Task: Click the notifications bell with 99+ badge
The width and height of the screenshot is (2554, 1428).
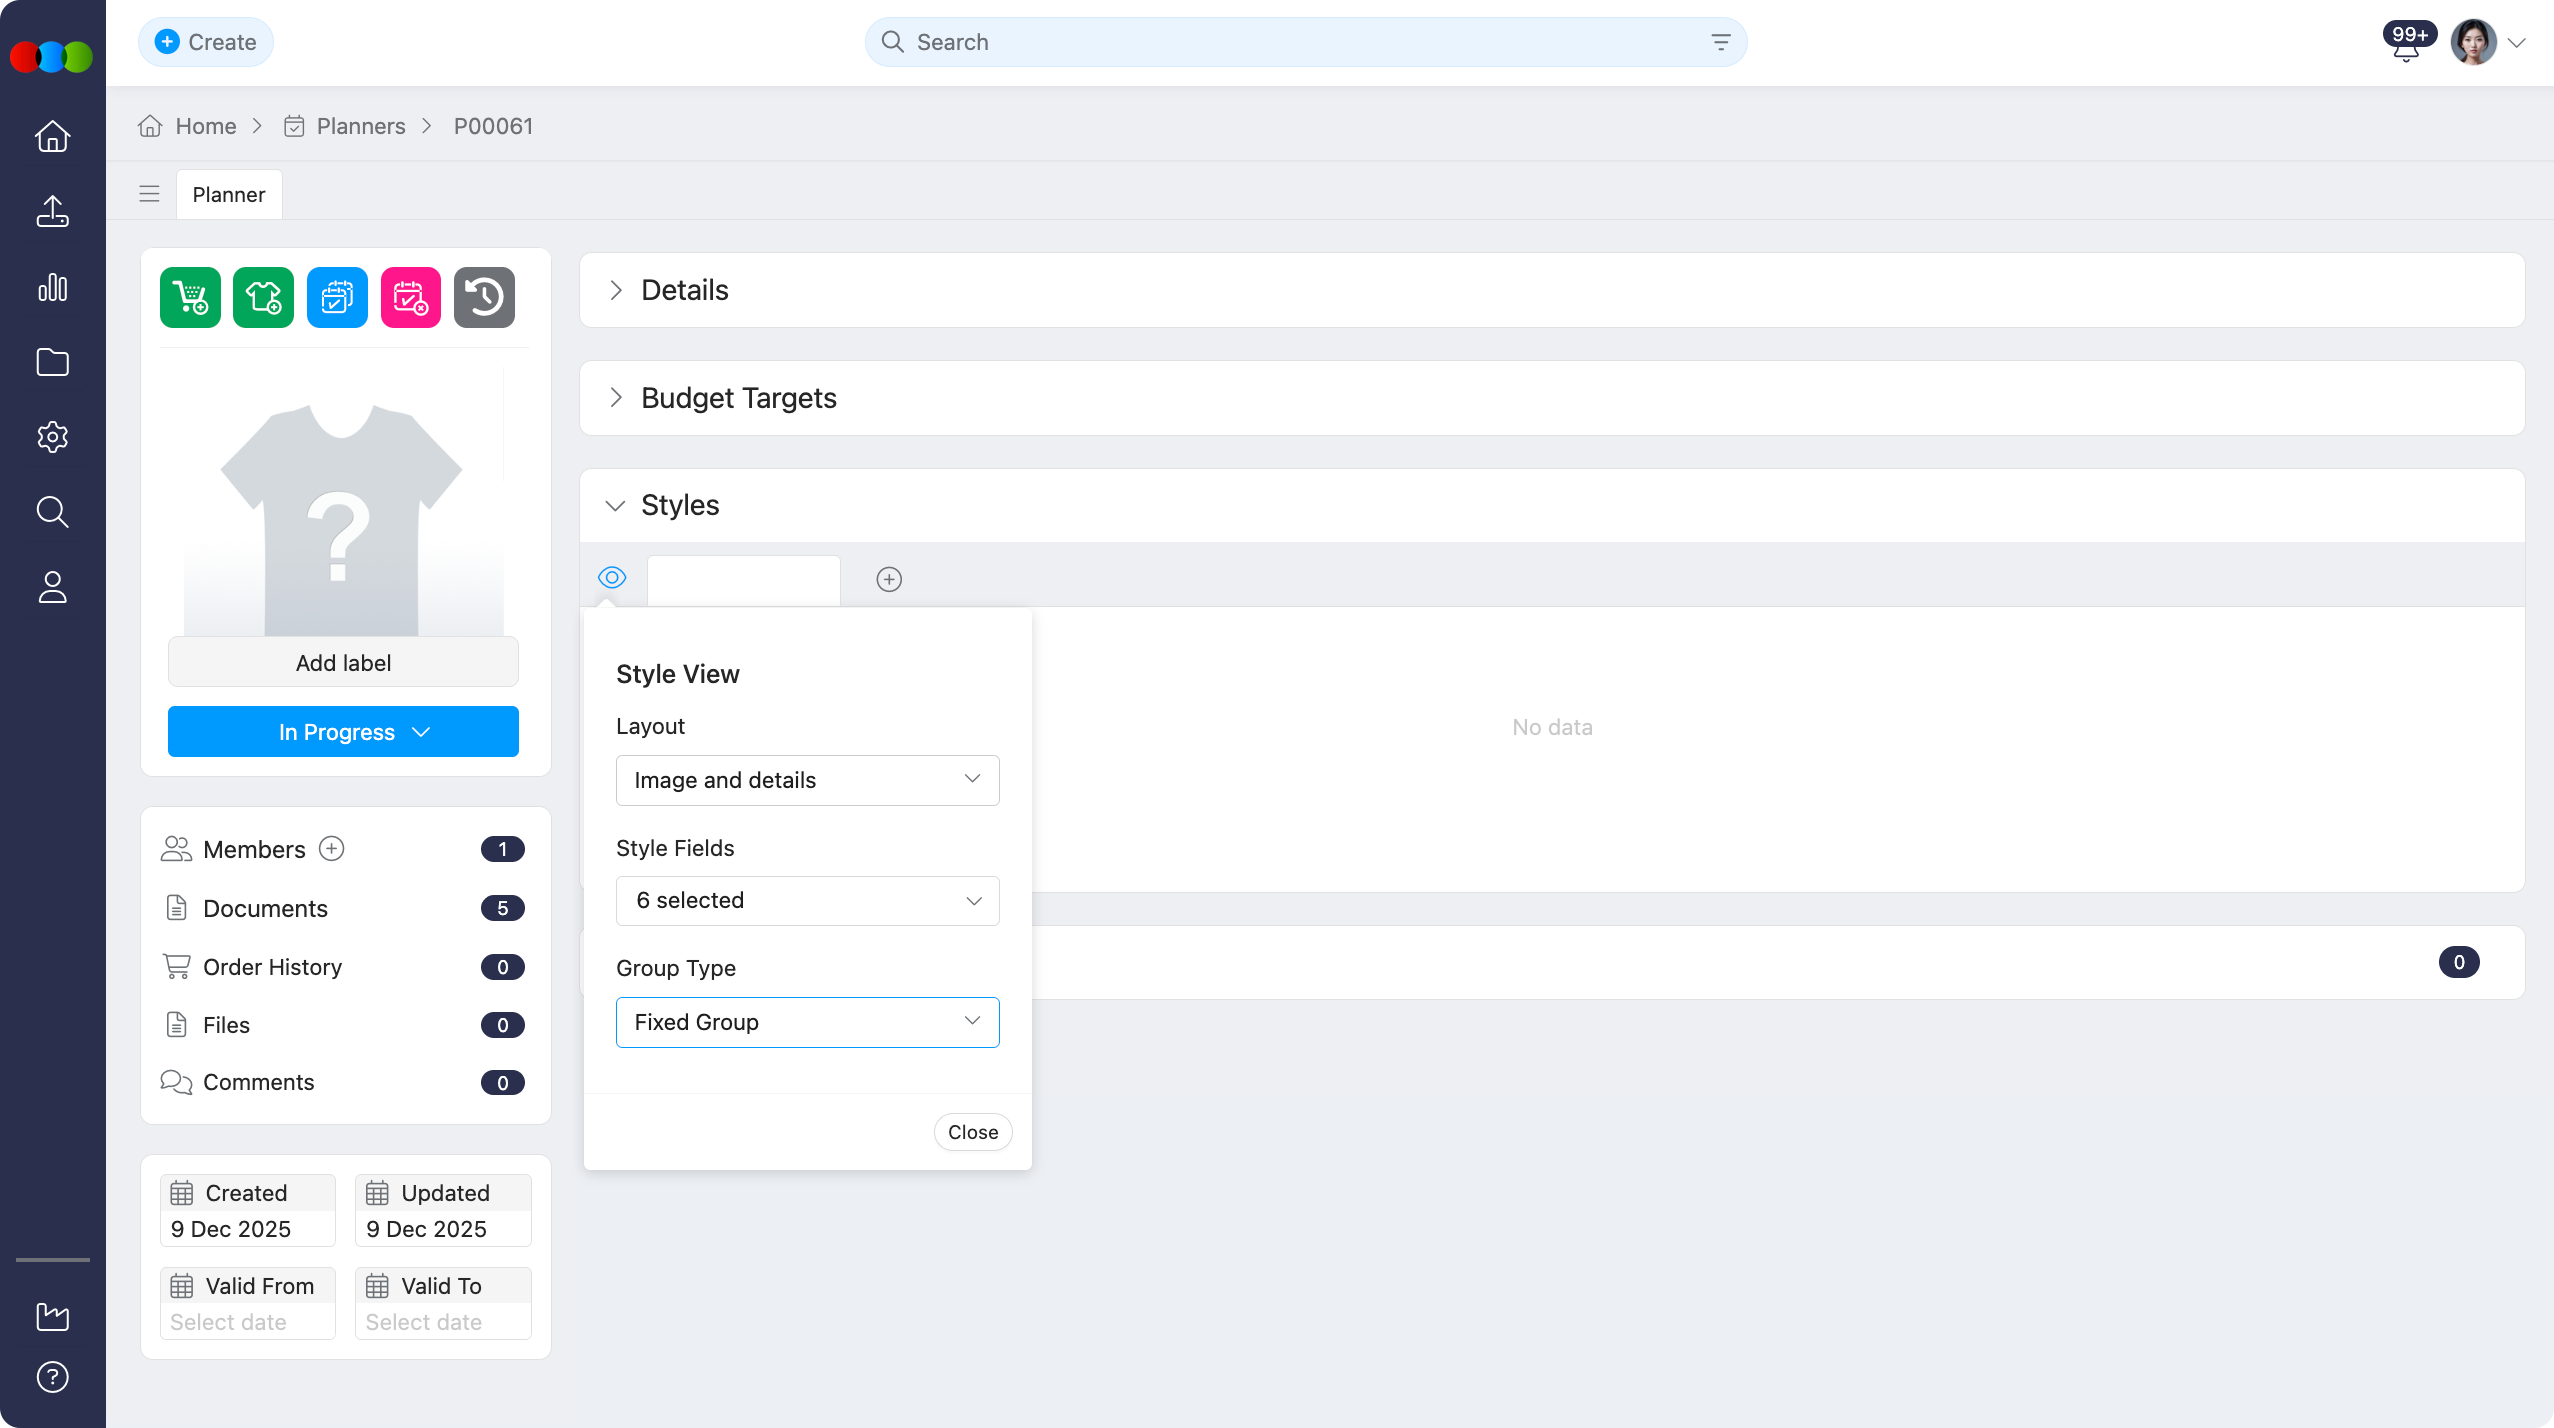Action: [x=2406, y=46]
